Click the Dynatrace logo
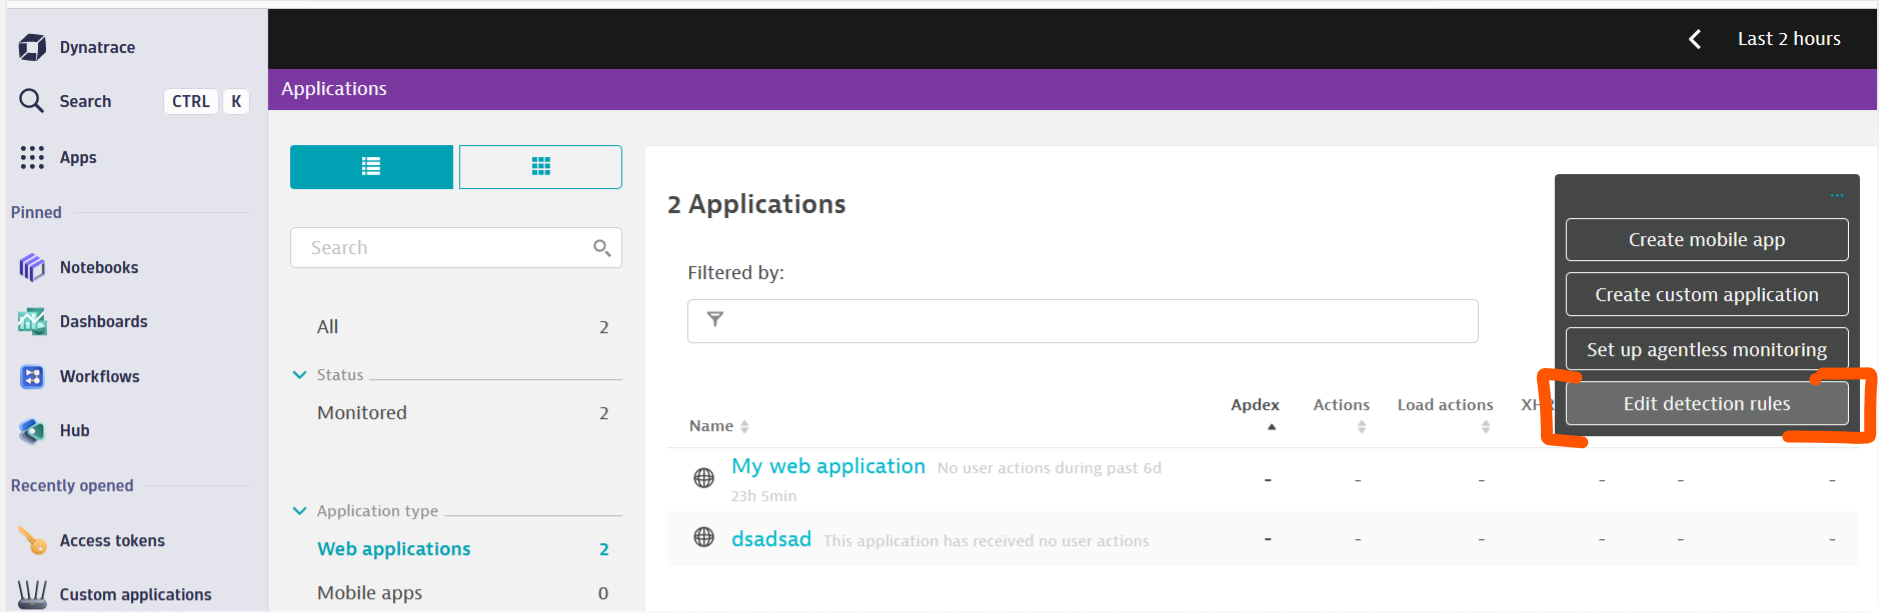The height and width of the screenshot is (613, 1879). click(32, 47)
